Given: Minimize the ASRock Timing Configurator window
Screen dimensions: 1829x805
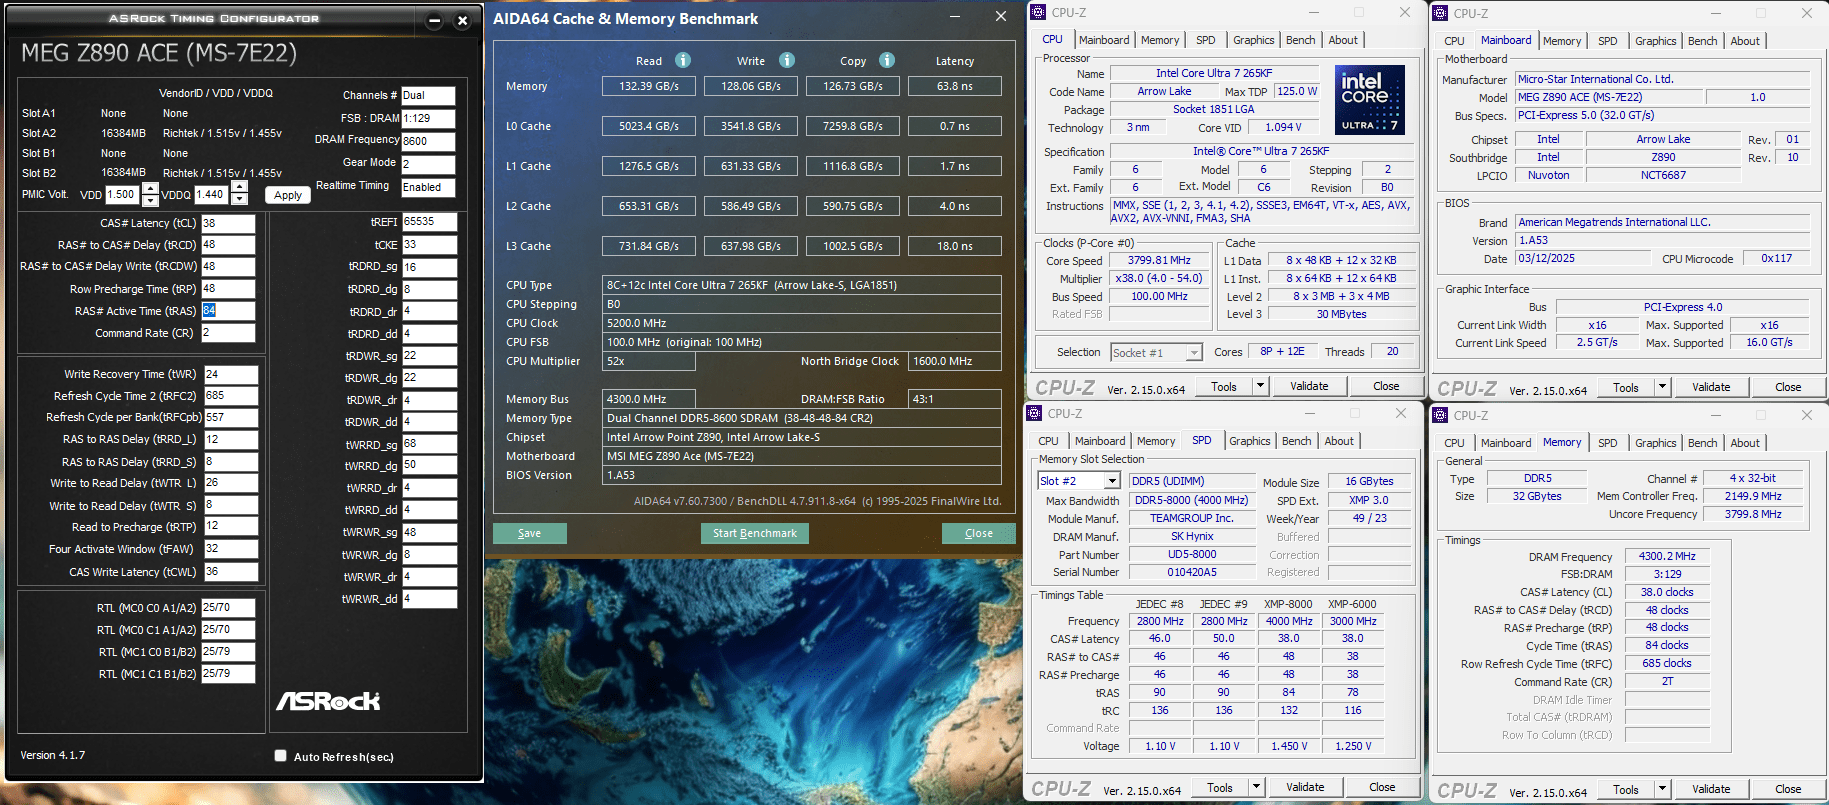Looking at the screenshot, I should [434, 20].
